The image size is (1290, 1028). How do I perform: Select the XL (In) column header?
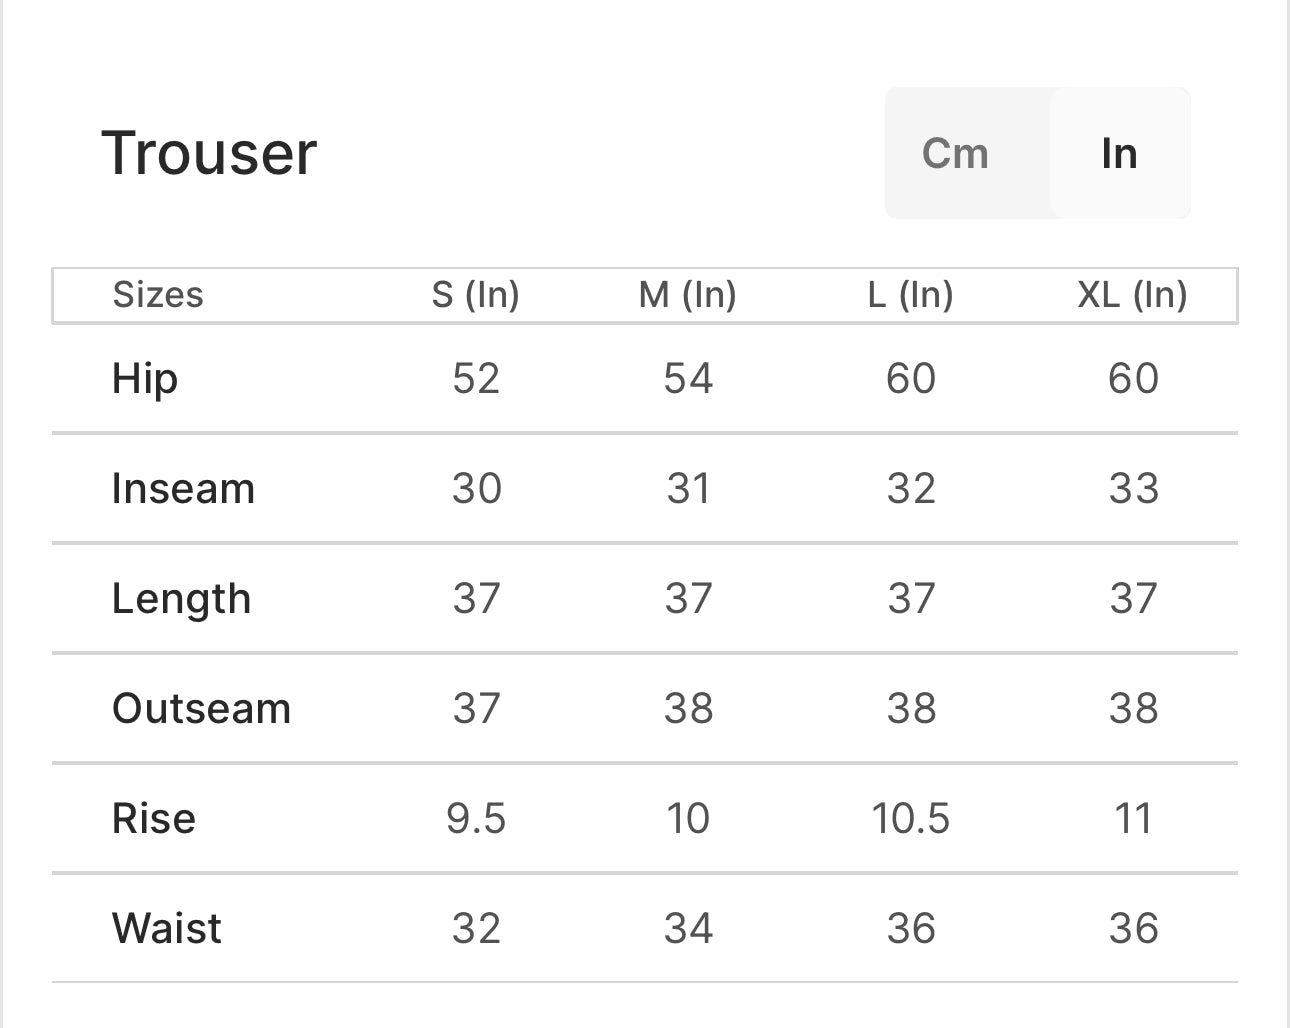click(x=1133, y=295)
